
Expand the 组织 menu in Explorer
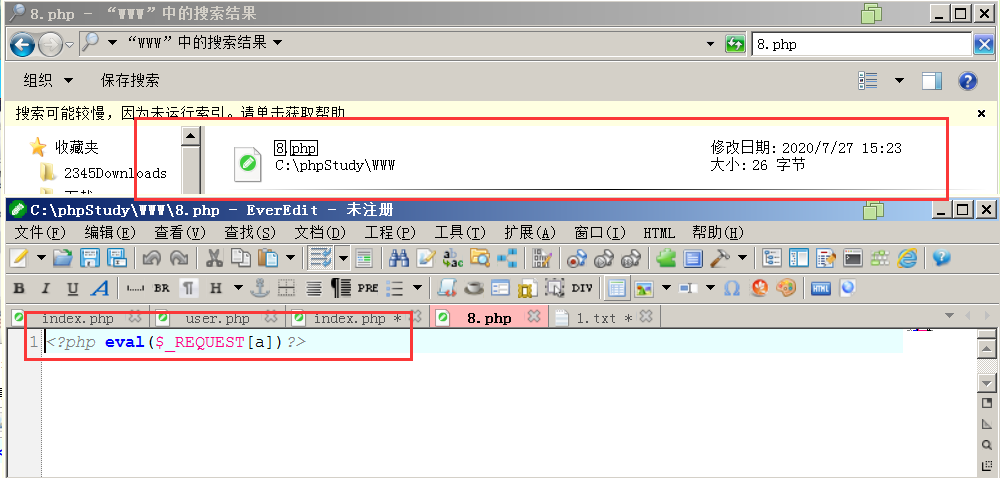point(48,80)
